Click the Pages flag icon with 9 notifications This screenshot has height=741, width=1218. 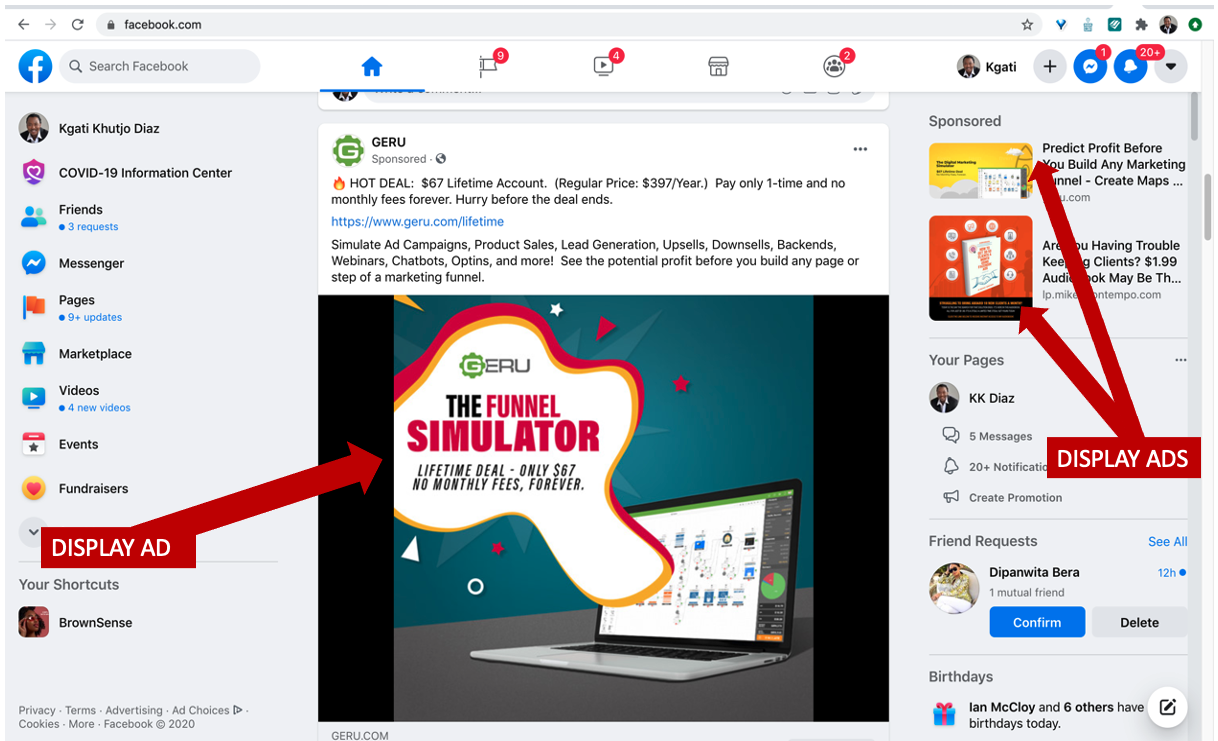pos(488,66)
